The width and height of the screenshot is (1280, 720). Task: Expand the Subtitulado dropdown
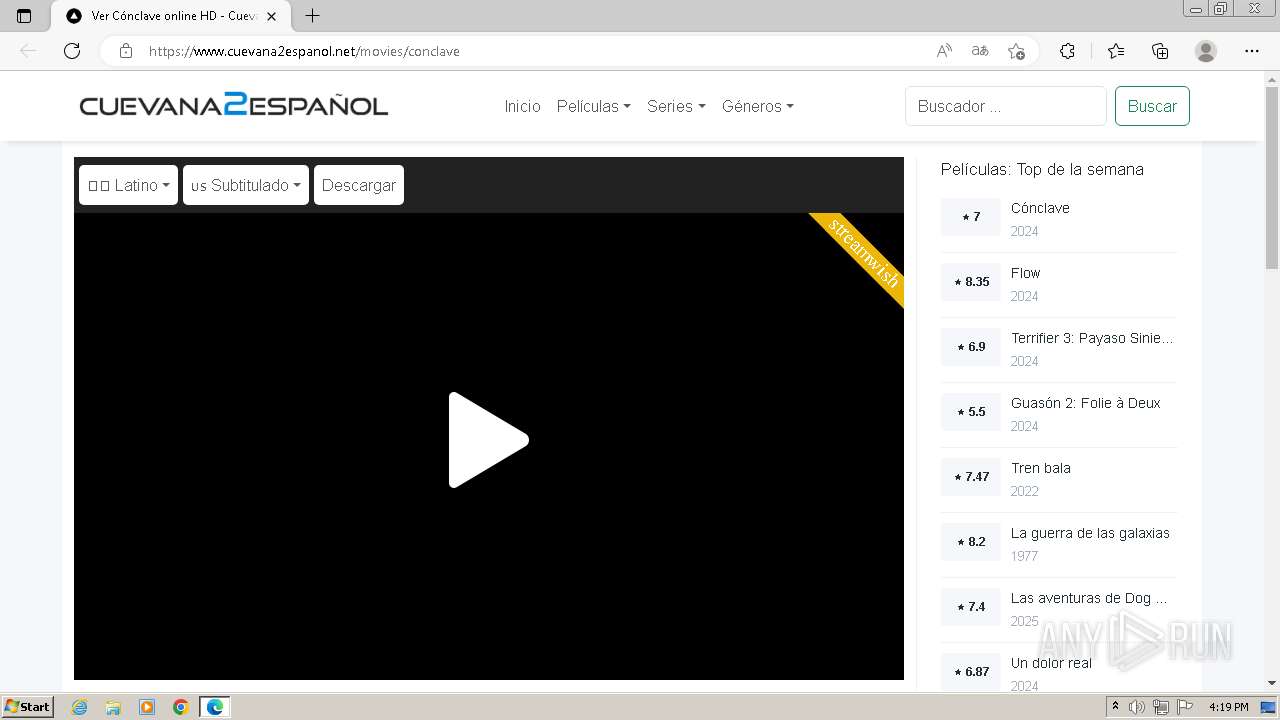(246, 185)
